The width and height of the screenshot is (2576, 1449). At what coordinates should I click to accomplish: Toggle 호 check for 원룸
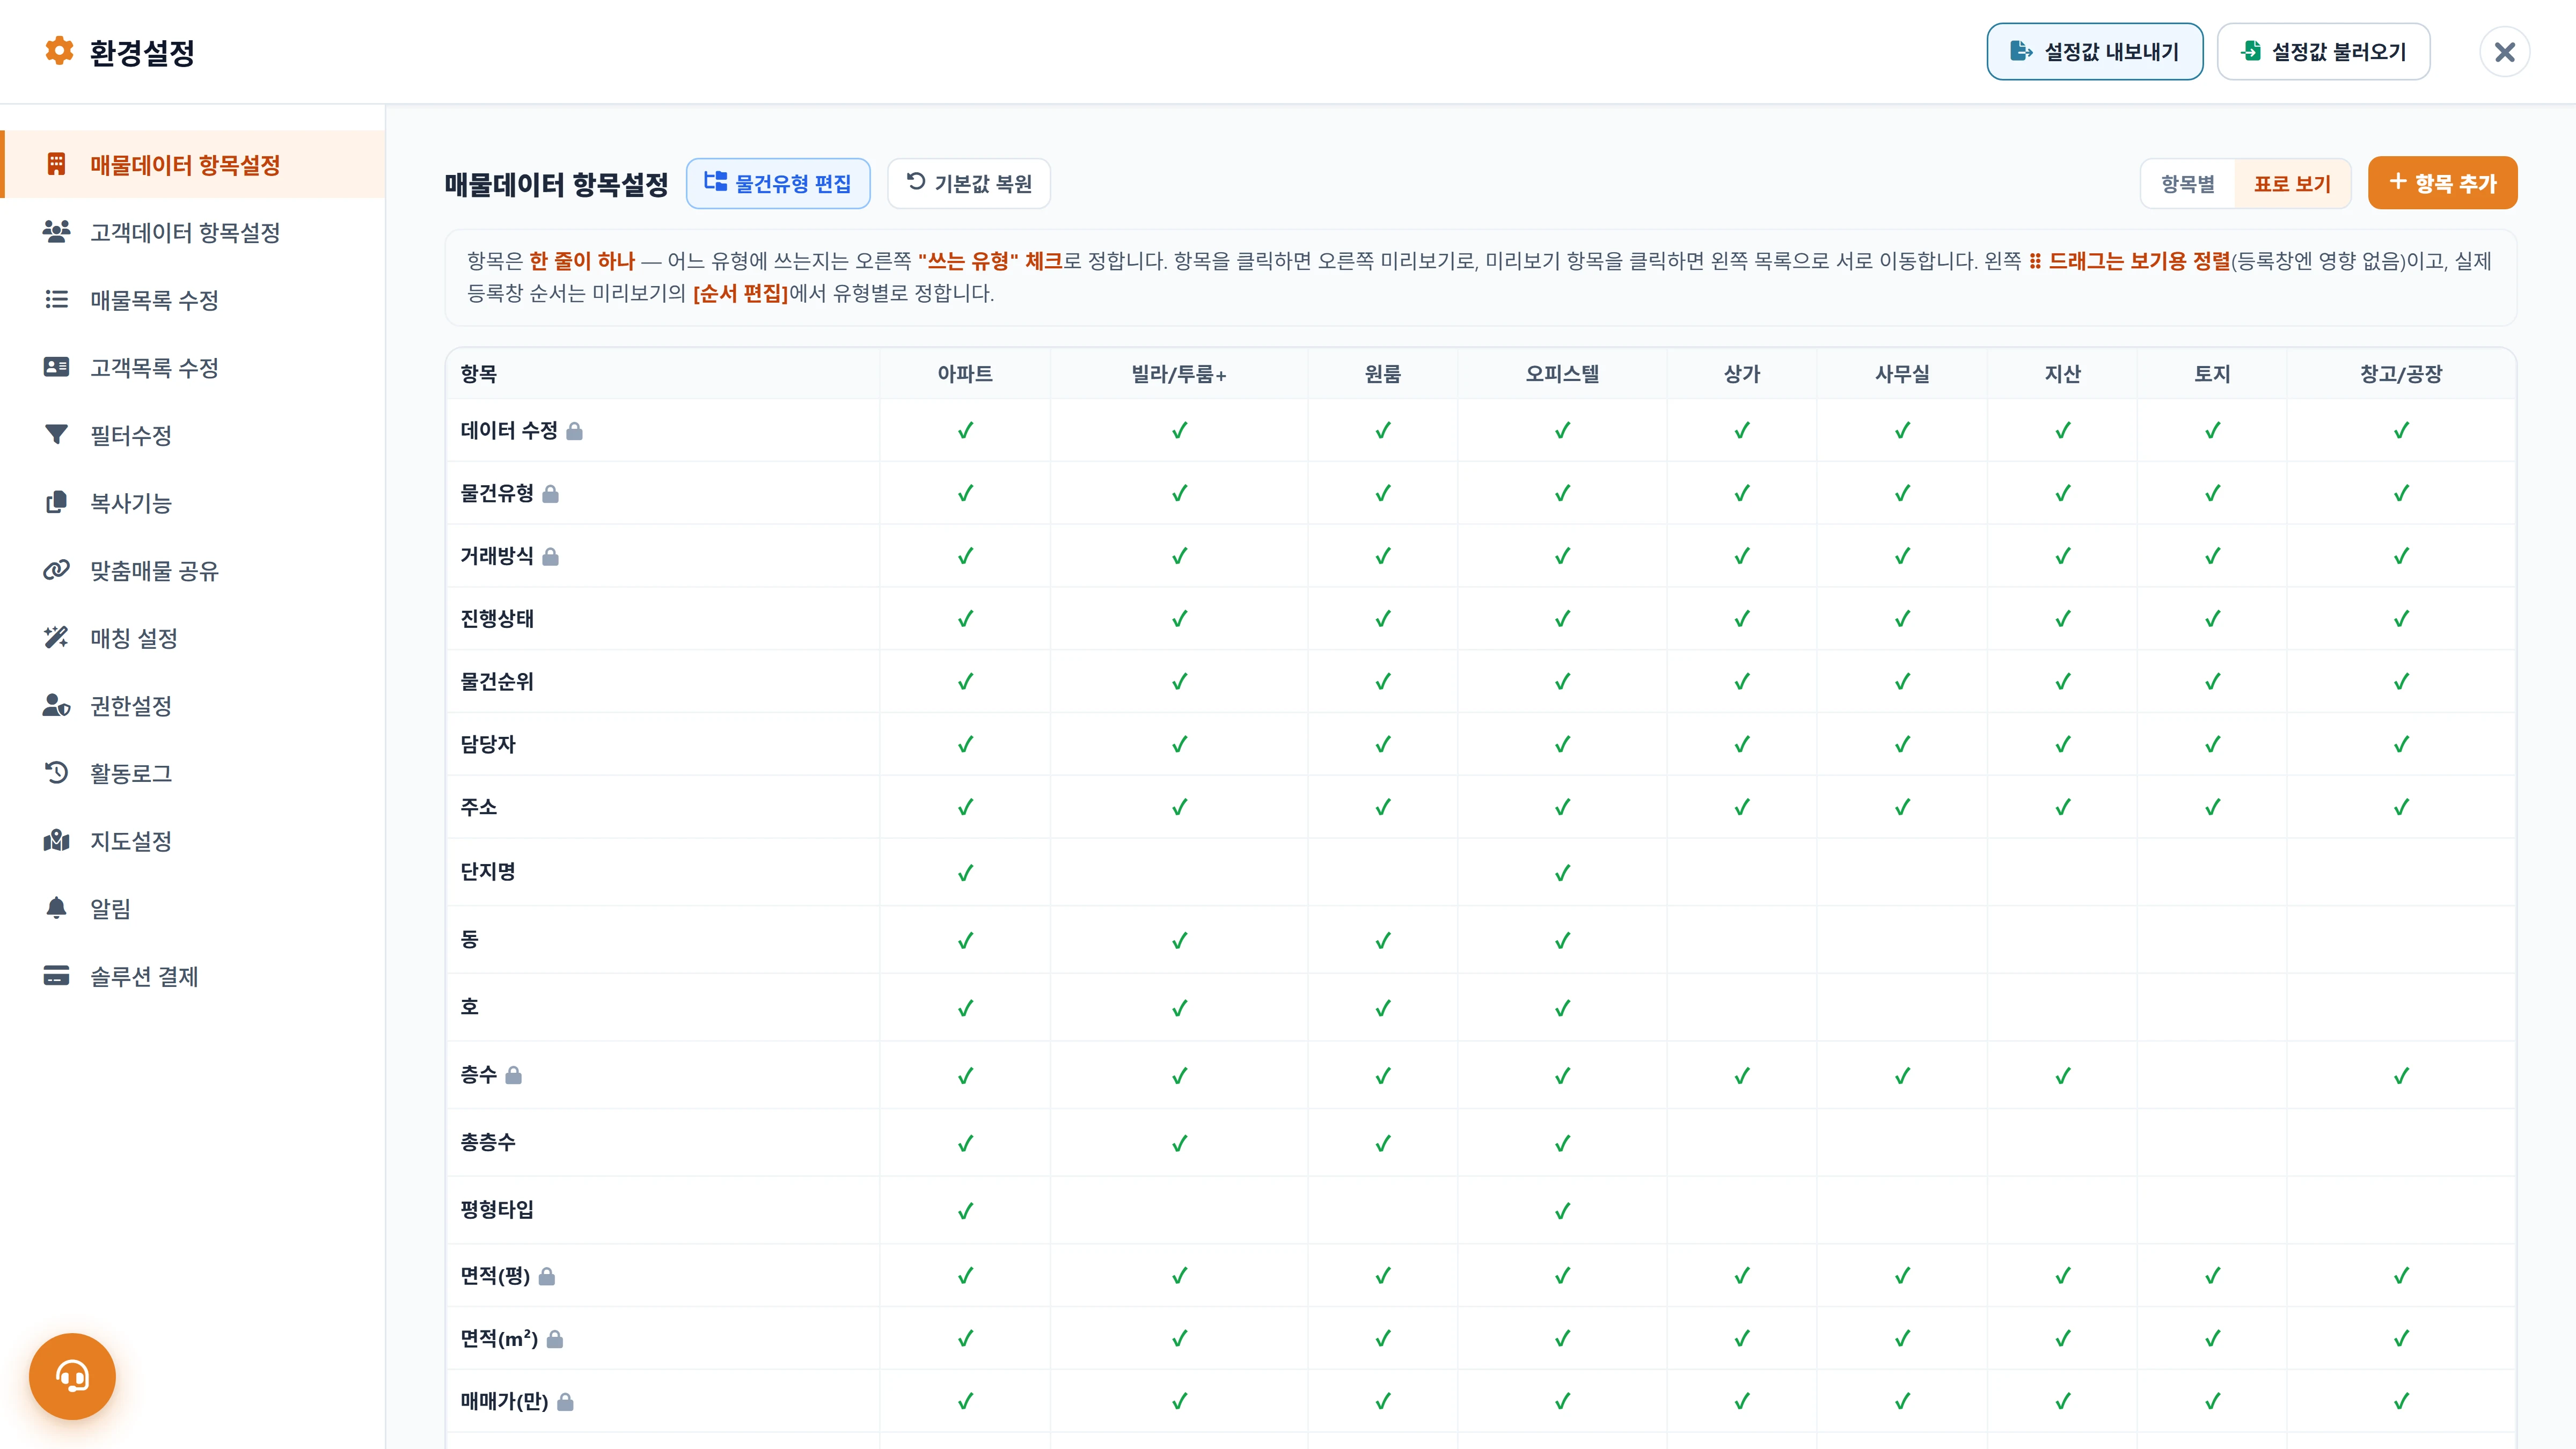pos(1382,1008)
